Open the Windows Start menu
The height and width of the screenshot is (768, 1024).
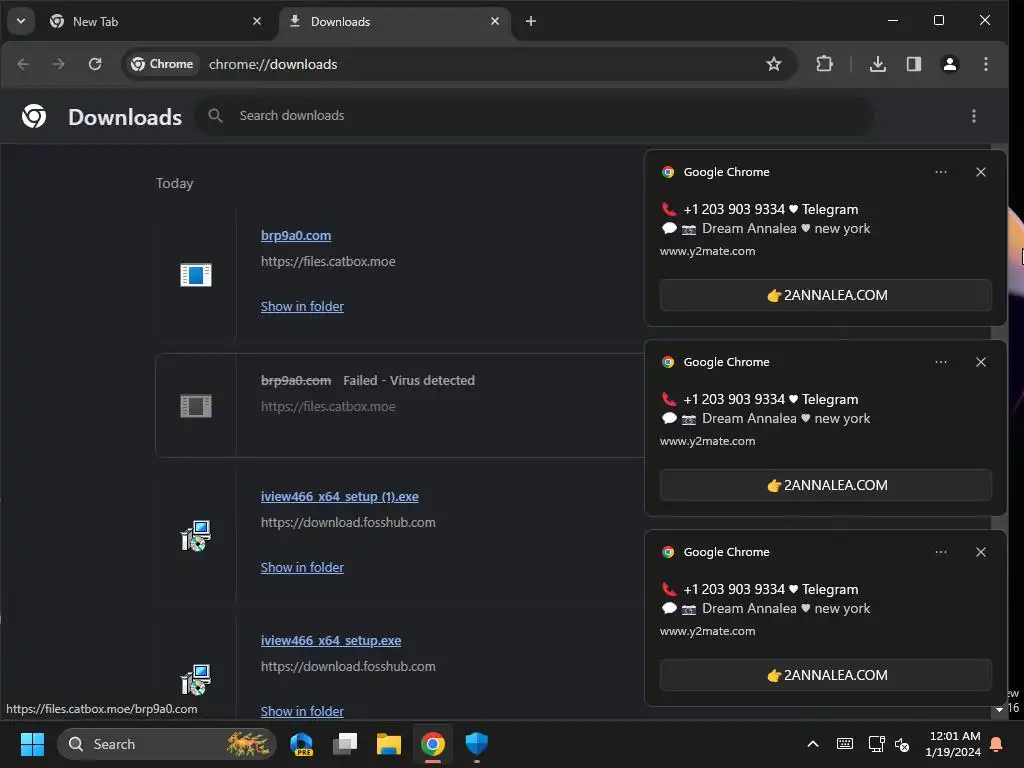[32, 744]
